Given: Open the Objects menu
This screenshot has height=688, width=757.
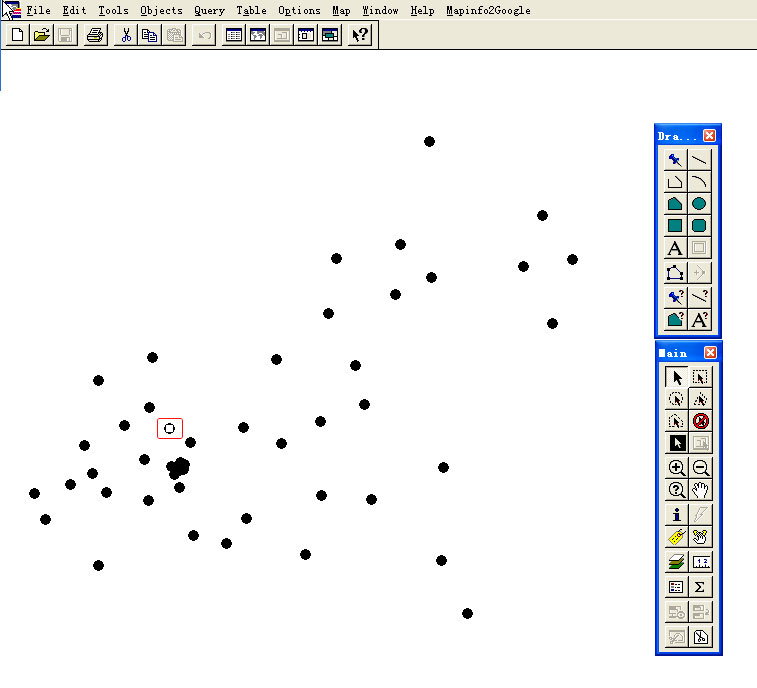Looking at the screenshot, I should (x=161, y=10).
